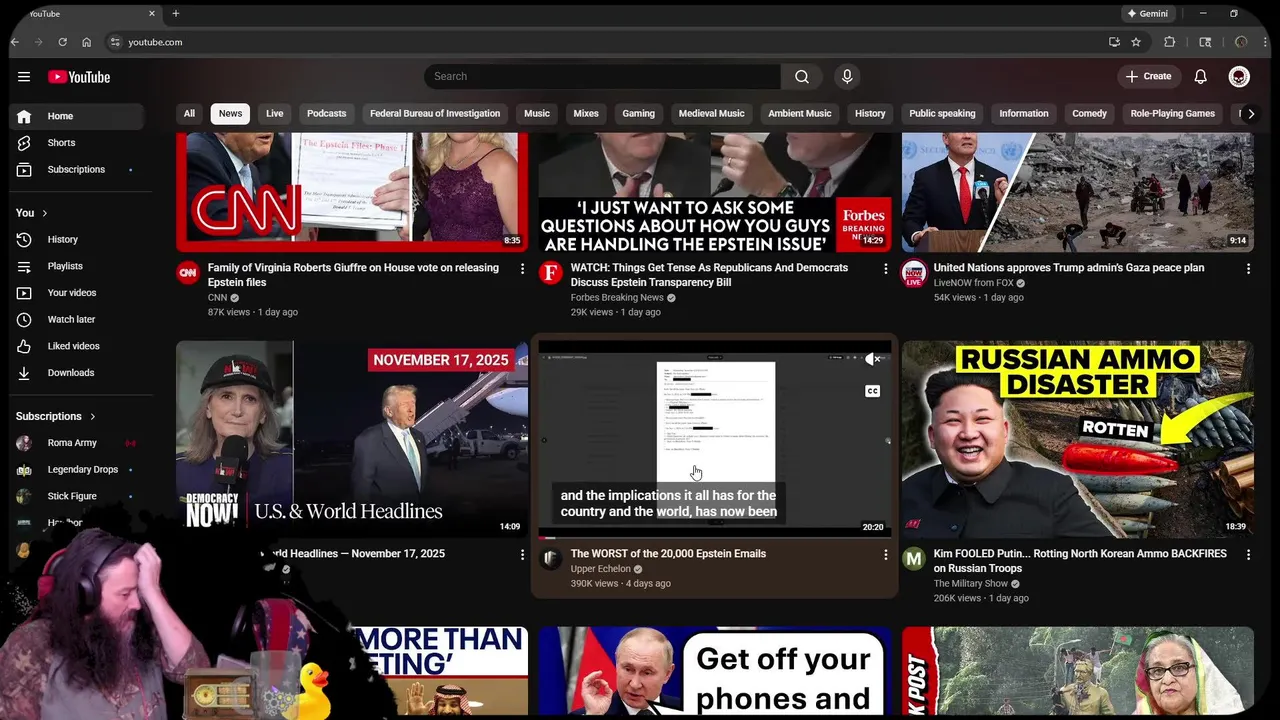Image resolution: width=1280 pixels, height=720 pixels.
Task: Open Roma Army channel subscription
Action: (76, 443)
